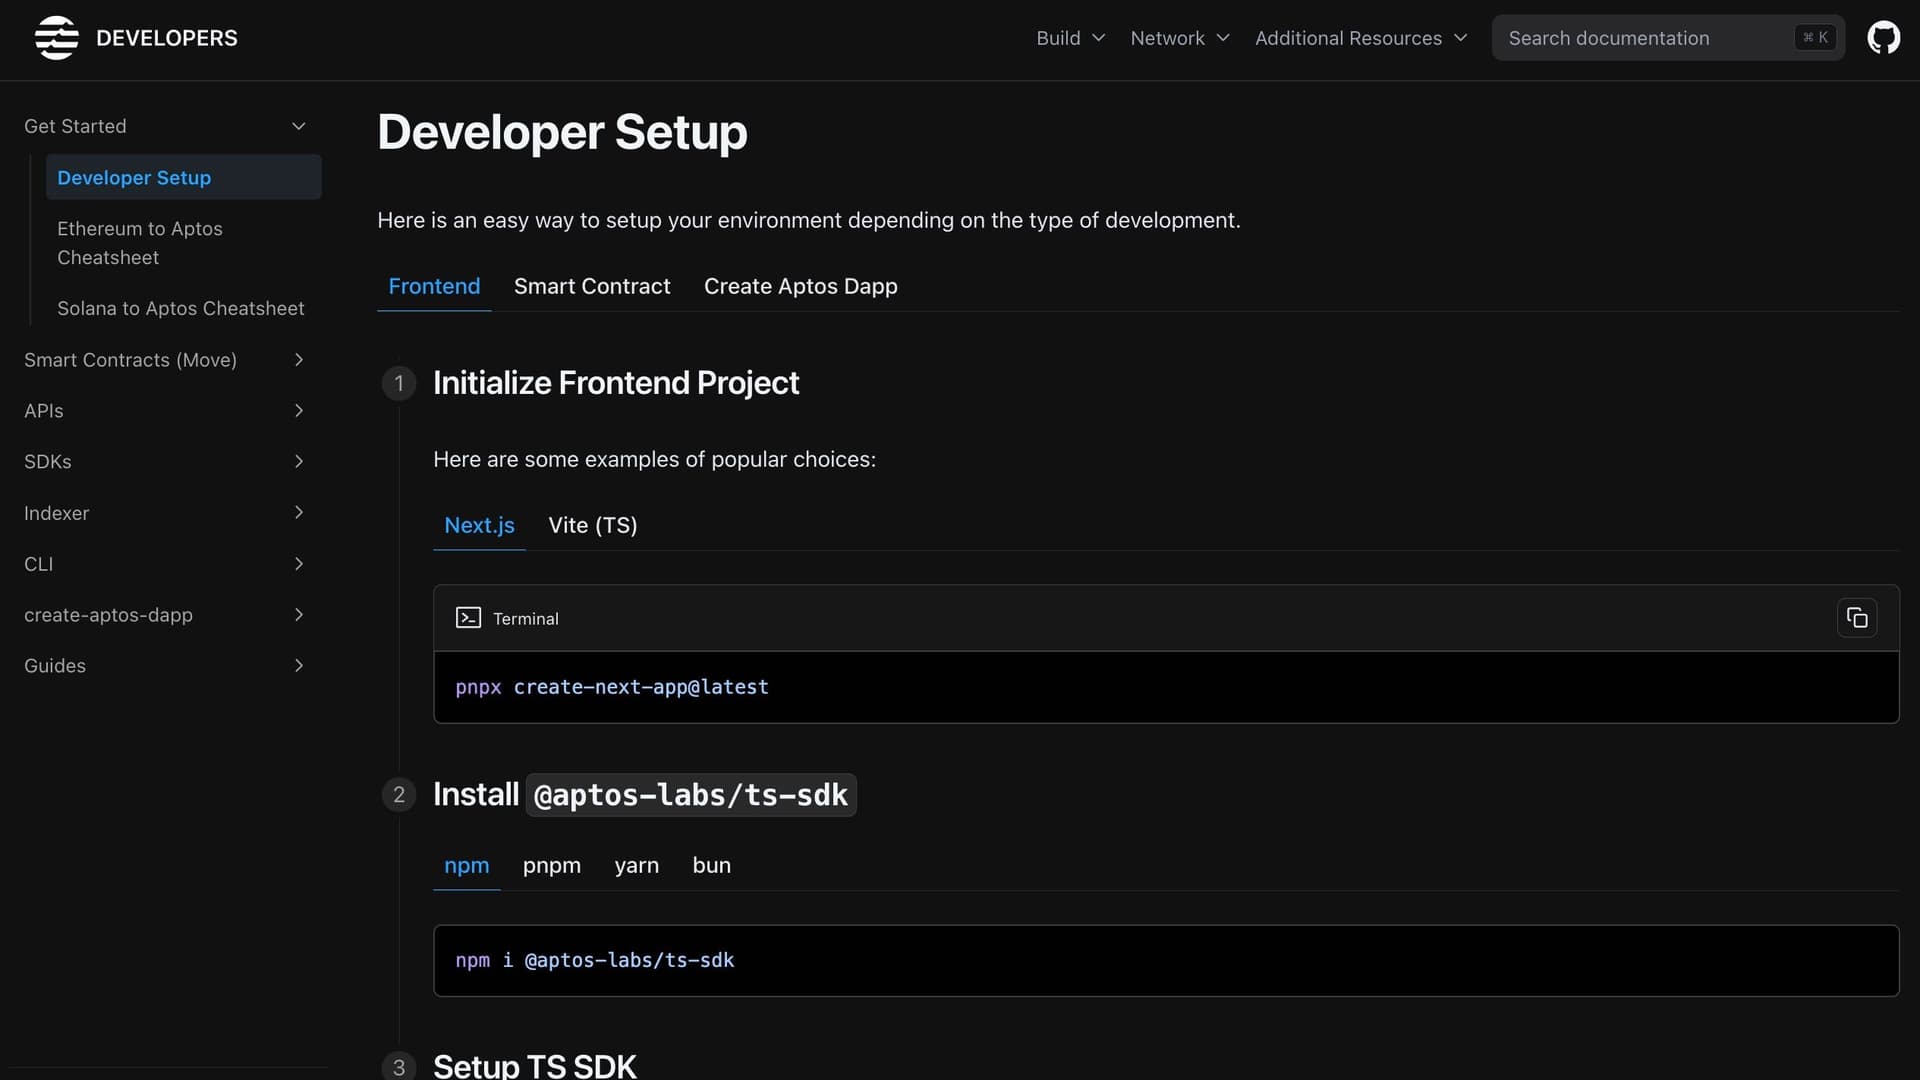Expand the Guides section chevron
Viewport: 1920px width, 1080px height.
tap(298, 666)
